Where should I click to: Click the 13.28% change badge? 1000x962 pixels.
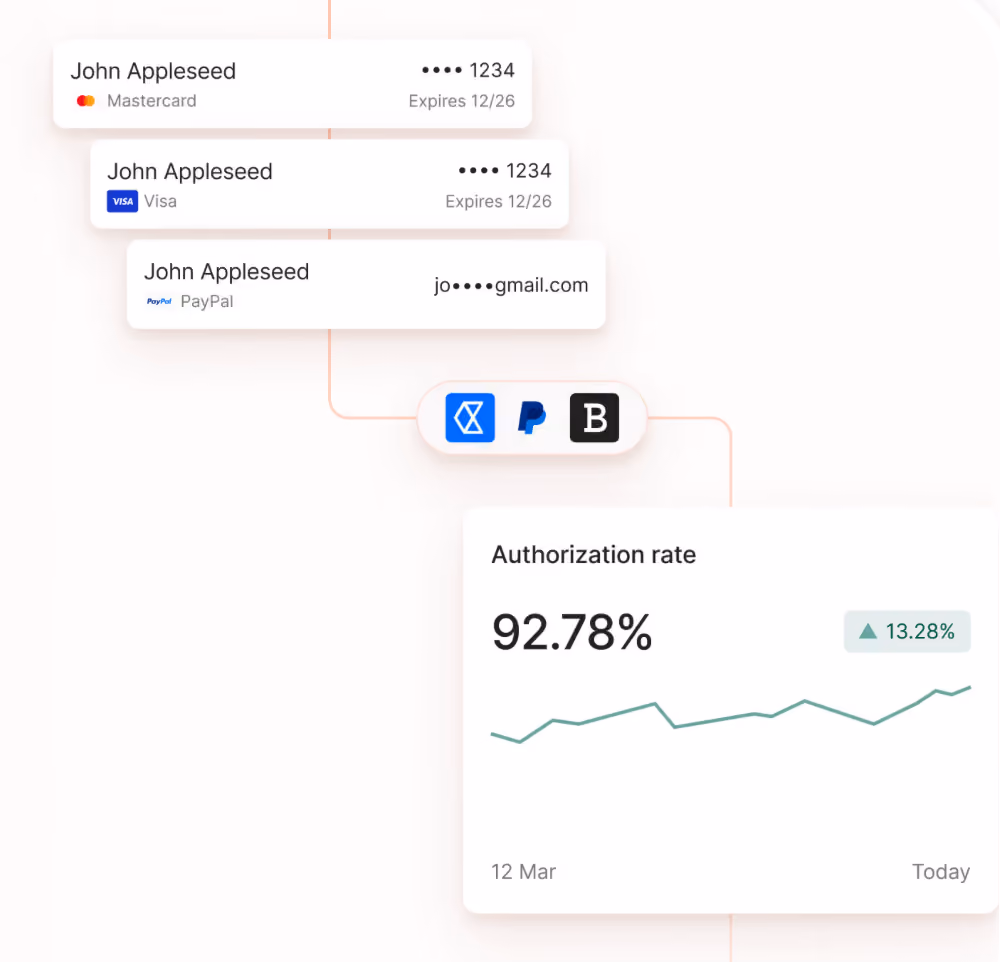coord(907,632)
